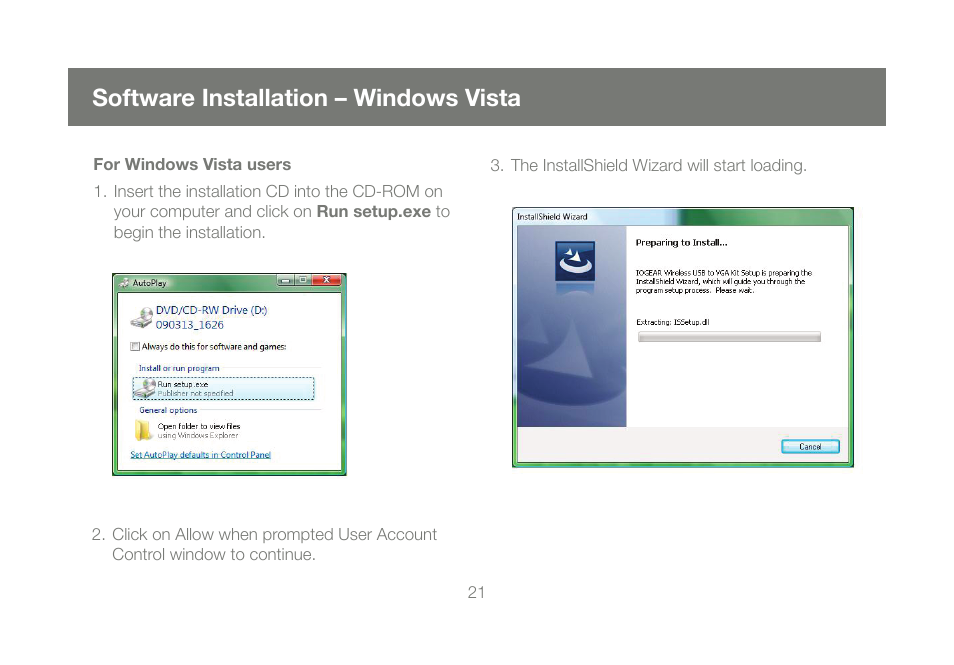Click the 'Install or run program' heading
Image resolution: width=954 pixels, height=665 pixels.
coord(179,368)
